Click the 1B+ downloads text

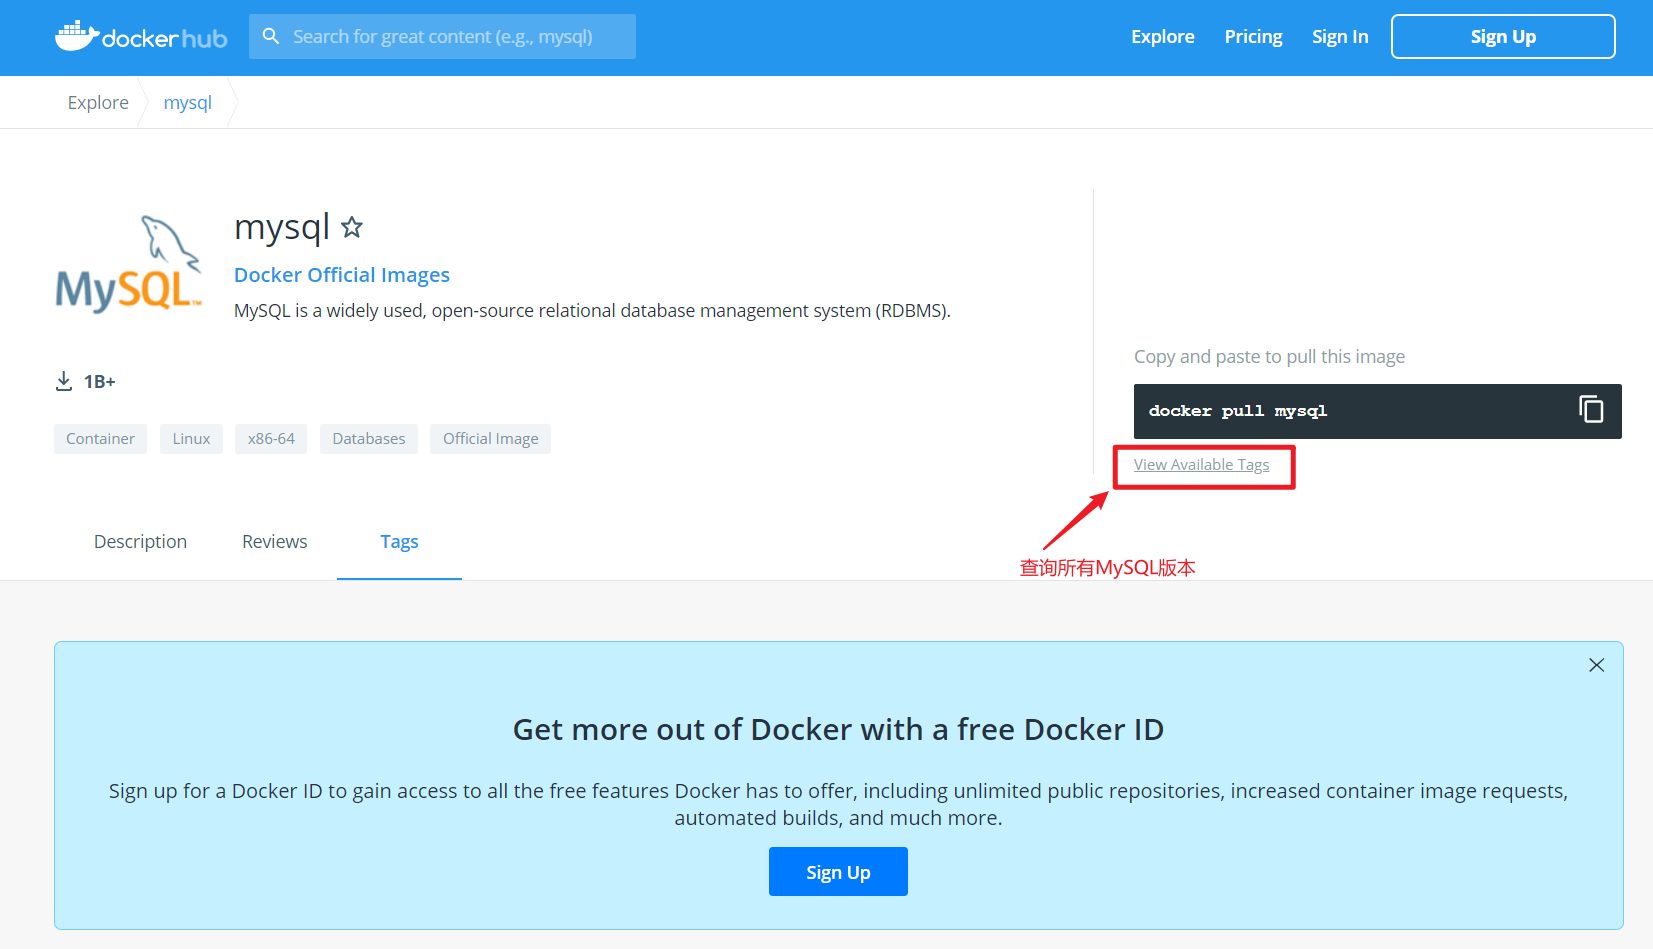coord(100,381)
